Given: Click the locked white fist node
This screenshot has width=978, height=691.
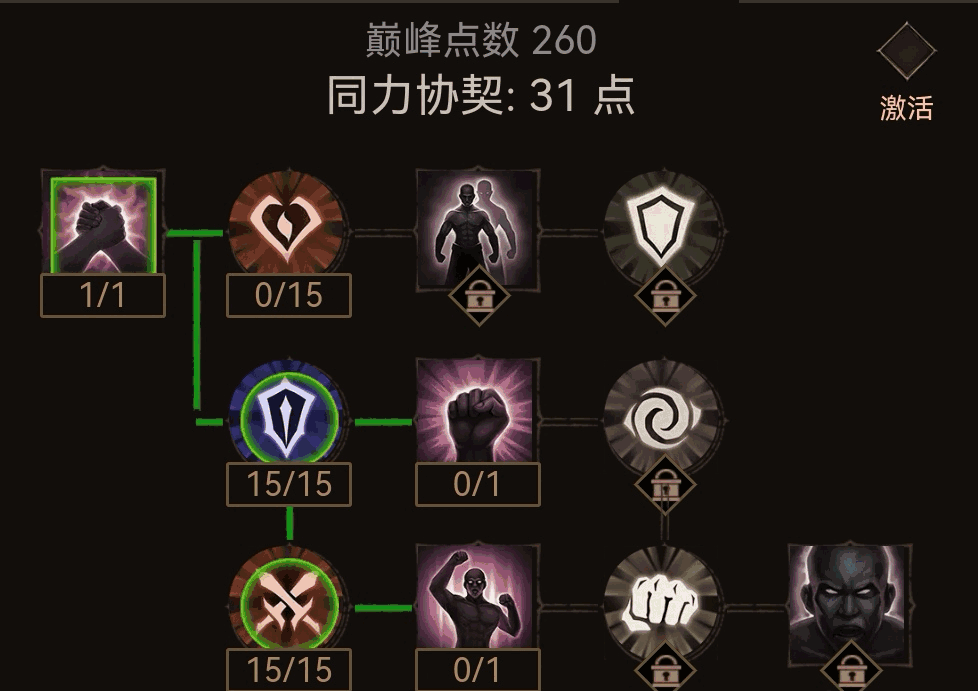Looking at the screenshot, I should click(x=664, y=604).
